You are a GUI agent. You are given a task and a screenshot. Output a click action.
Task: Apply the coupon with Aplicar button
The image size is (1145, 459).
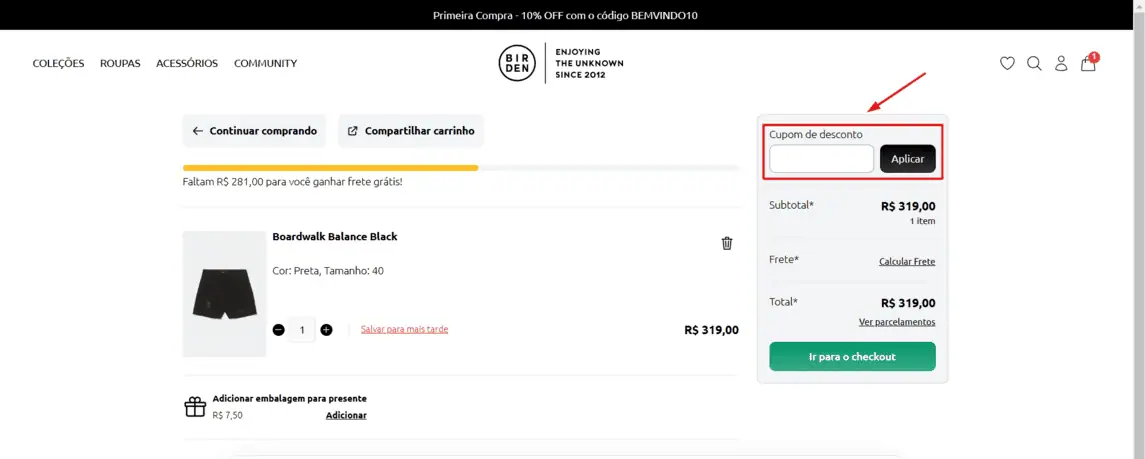pos(908,158)
